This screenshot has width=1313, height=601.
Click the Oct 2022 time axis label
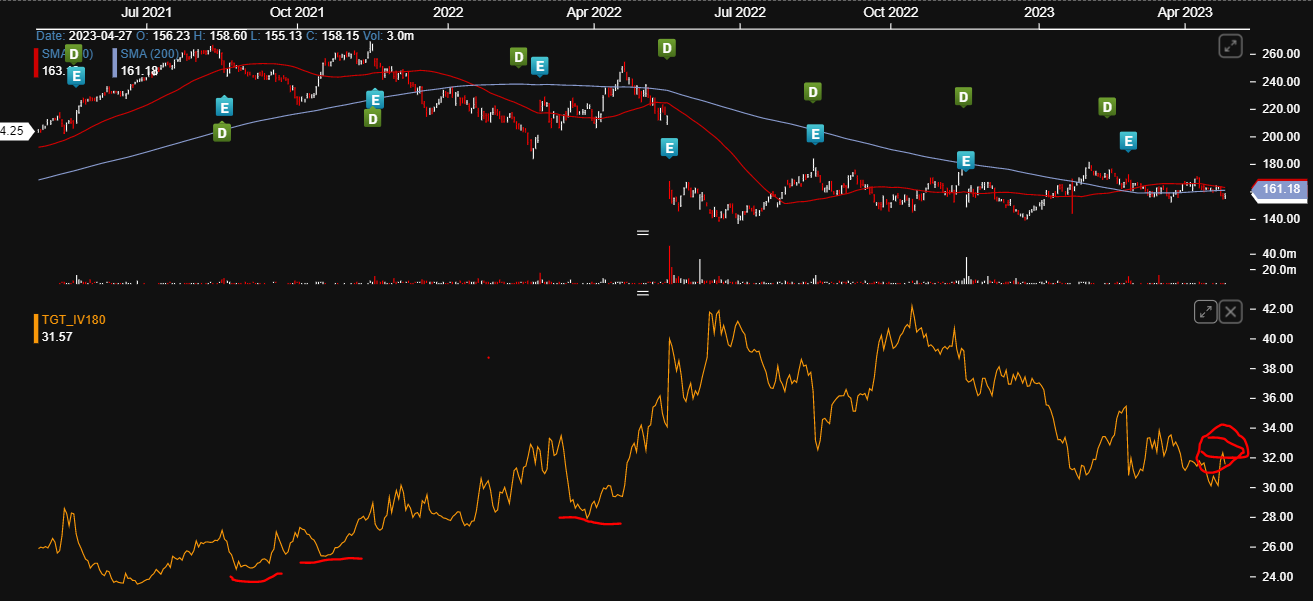(x=891, y=12)
